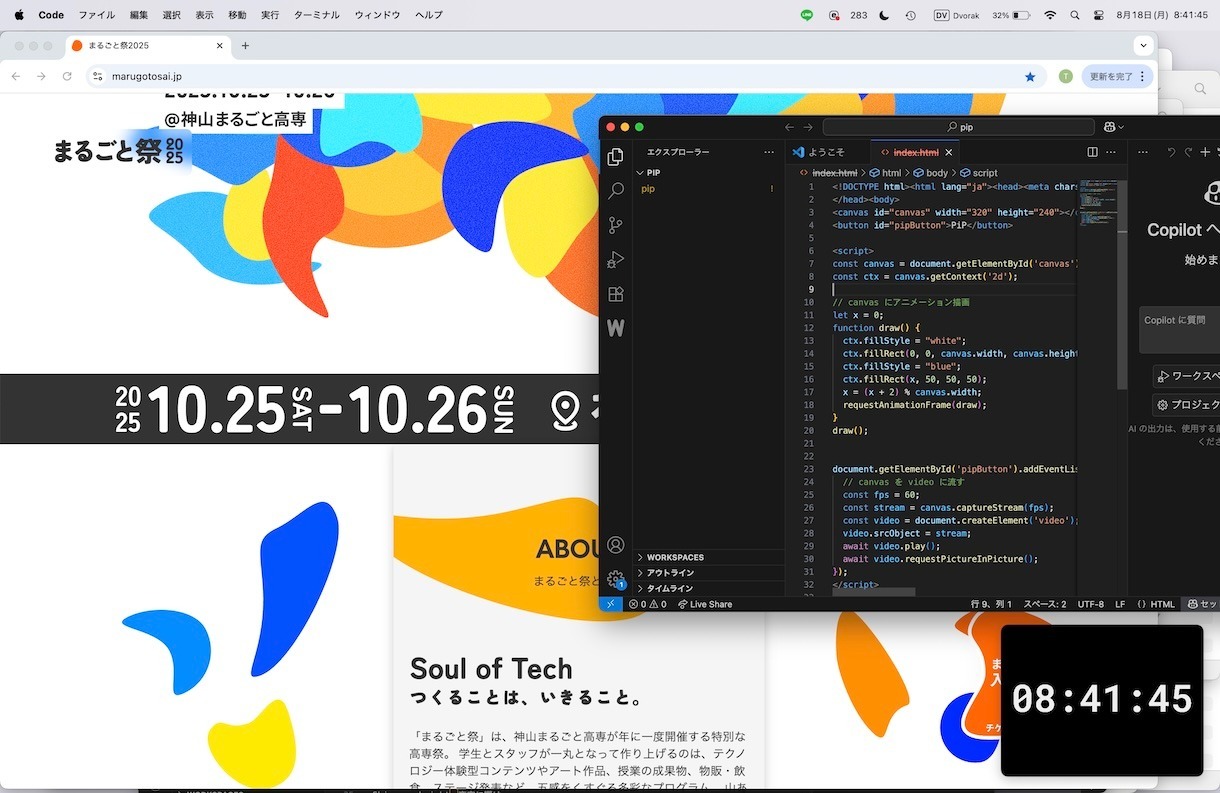Open the Explorer panel more actions ellipsis

pos(769,152)
